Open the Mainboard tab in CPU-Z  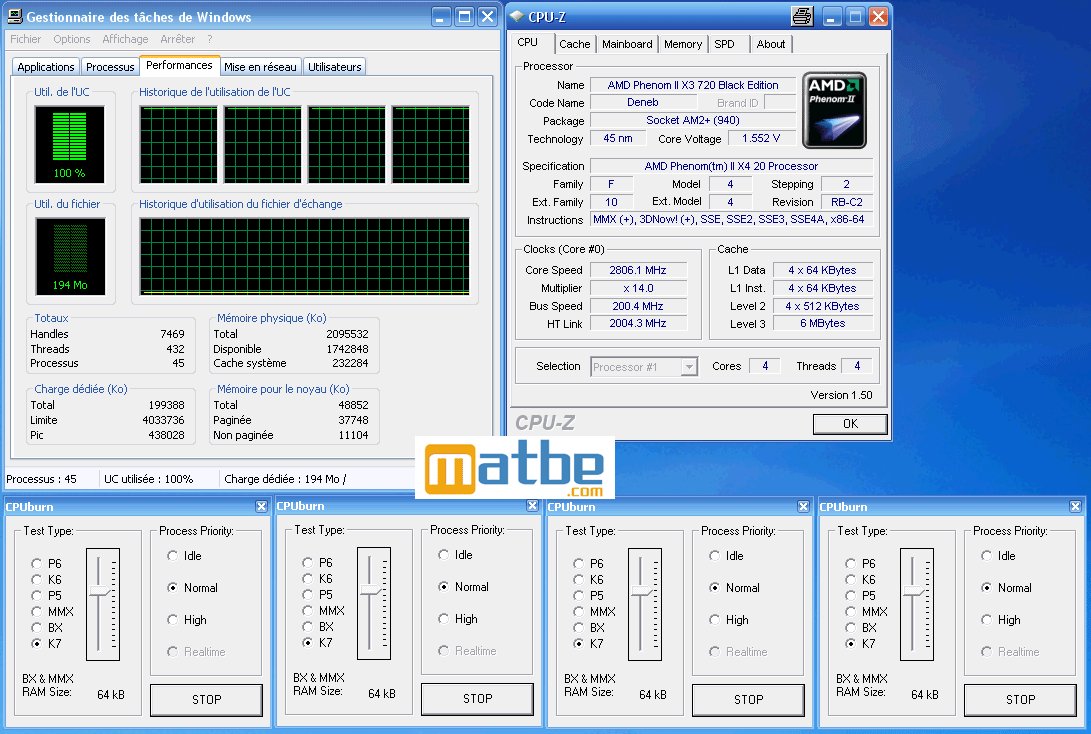coord(627,45)
